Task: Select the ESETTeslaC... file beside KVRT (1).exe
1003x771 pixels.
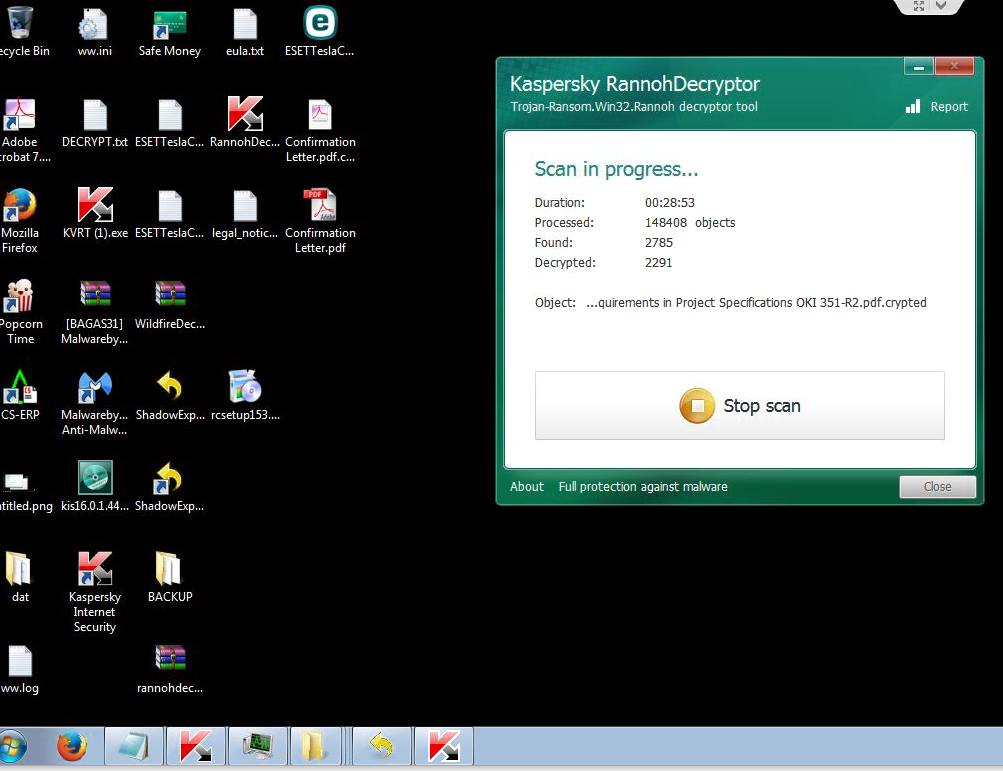Action: tap(170, 214)
